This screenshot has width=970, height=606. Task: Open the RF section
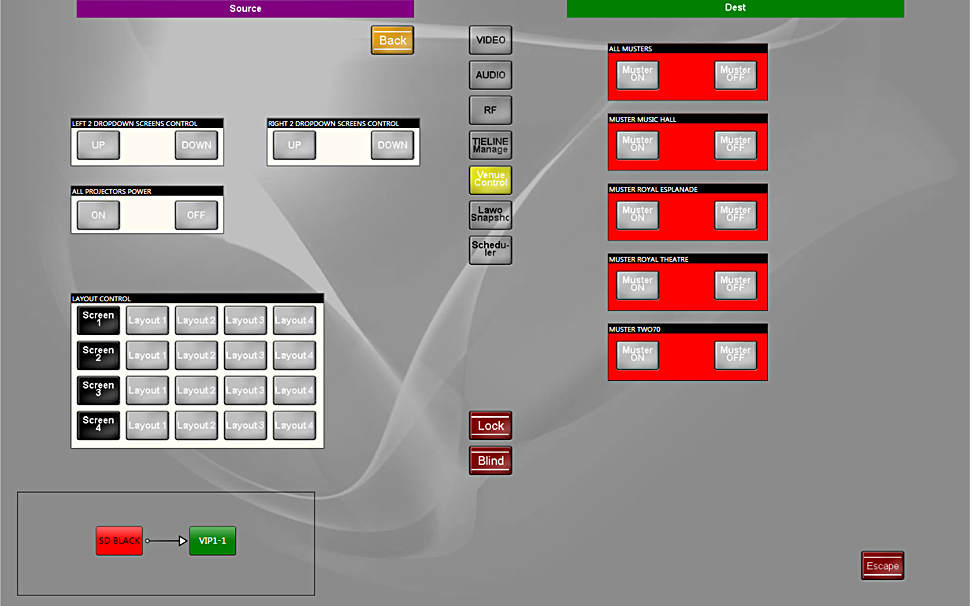[x=490, y=110]
